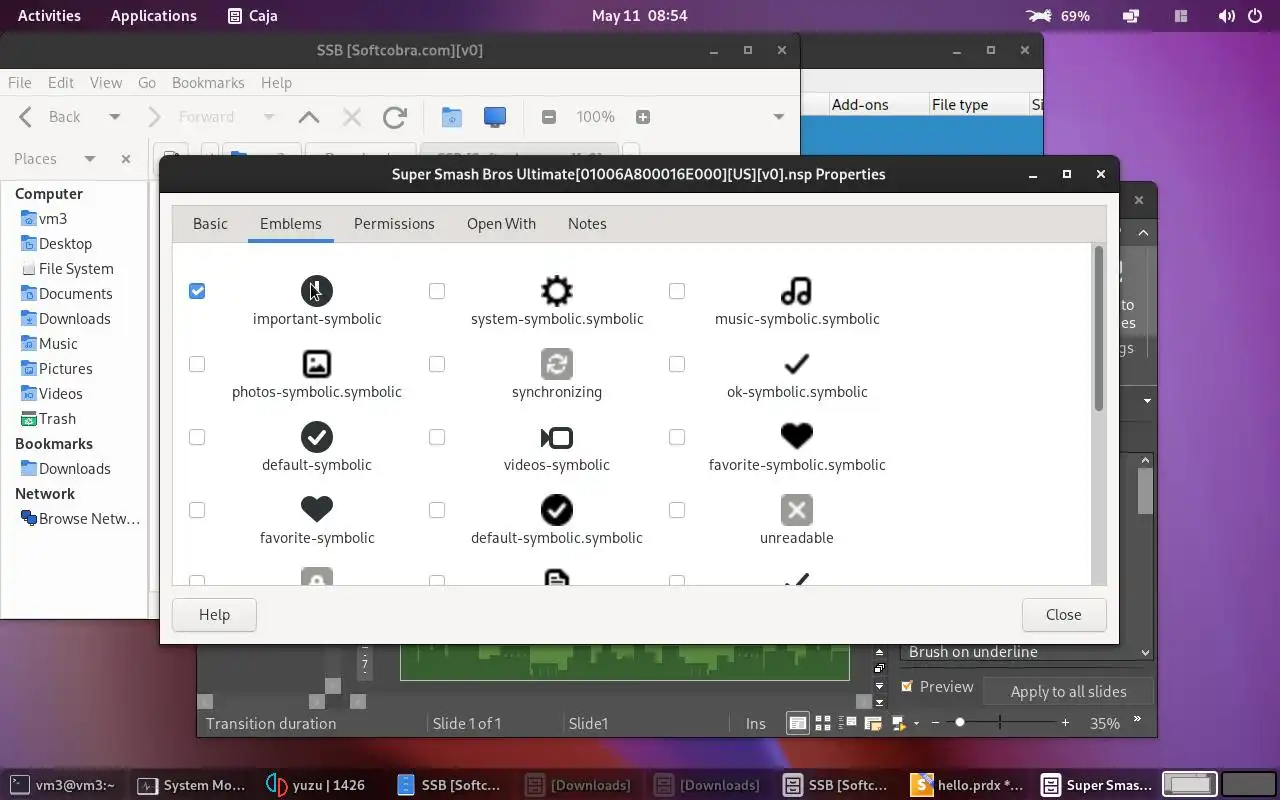Switch to the Basic tab
This screenshot has width=1280, height=800.
coord(210,224)
